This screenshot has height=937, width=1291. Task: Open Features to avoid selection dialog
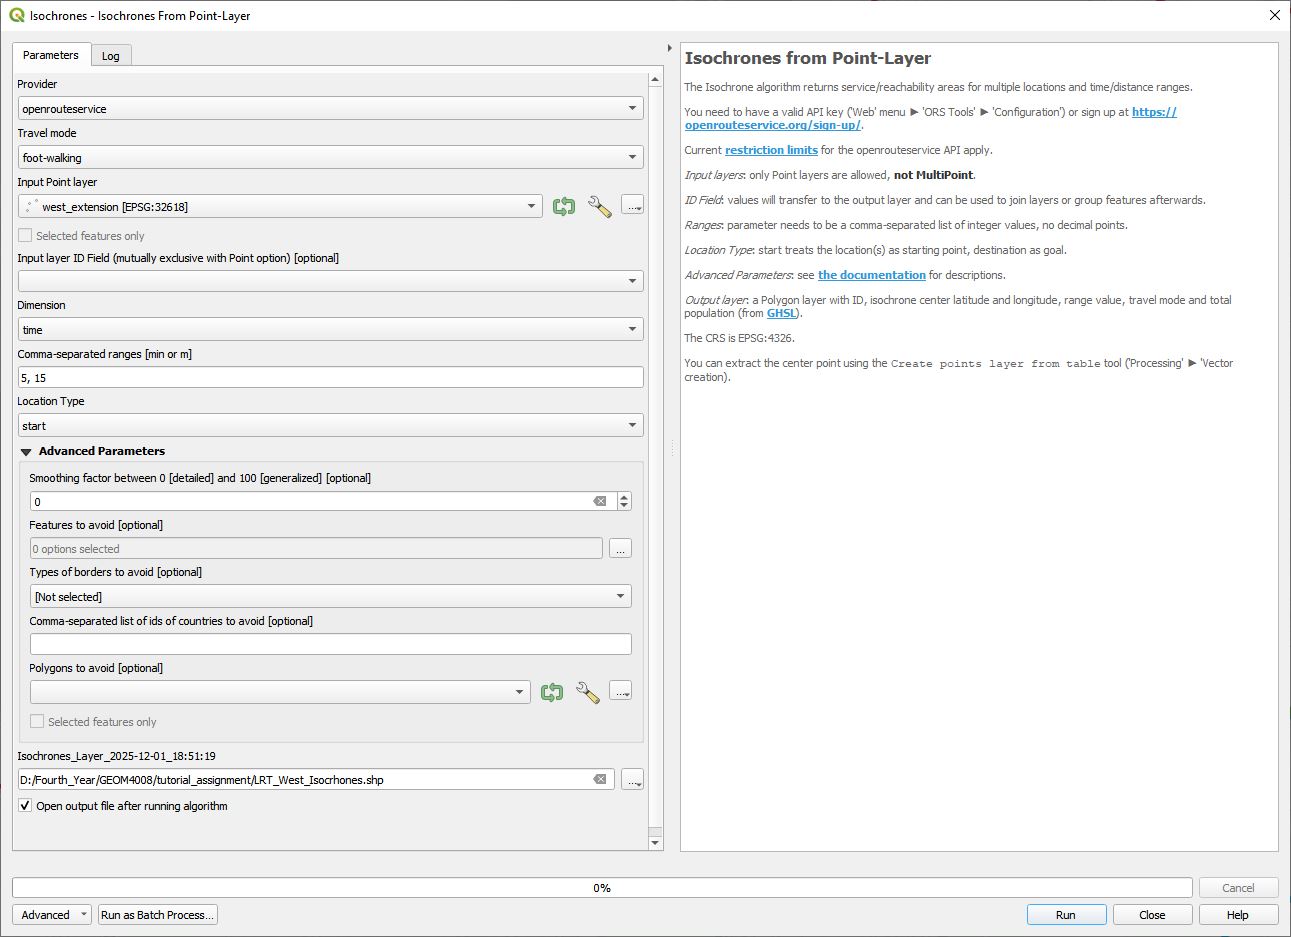[620, 549]
